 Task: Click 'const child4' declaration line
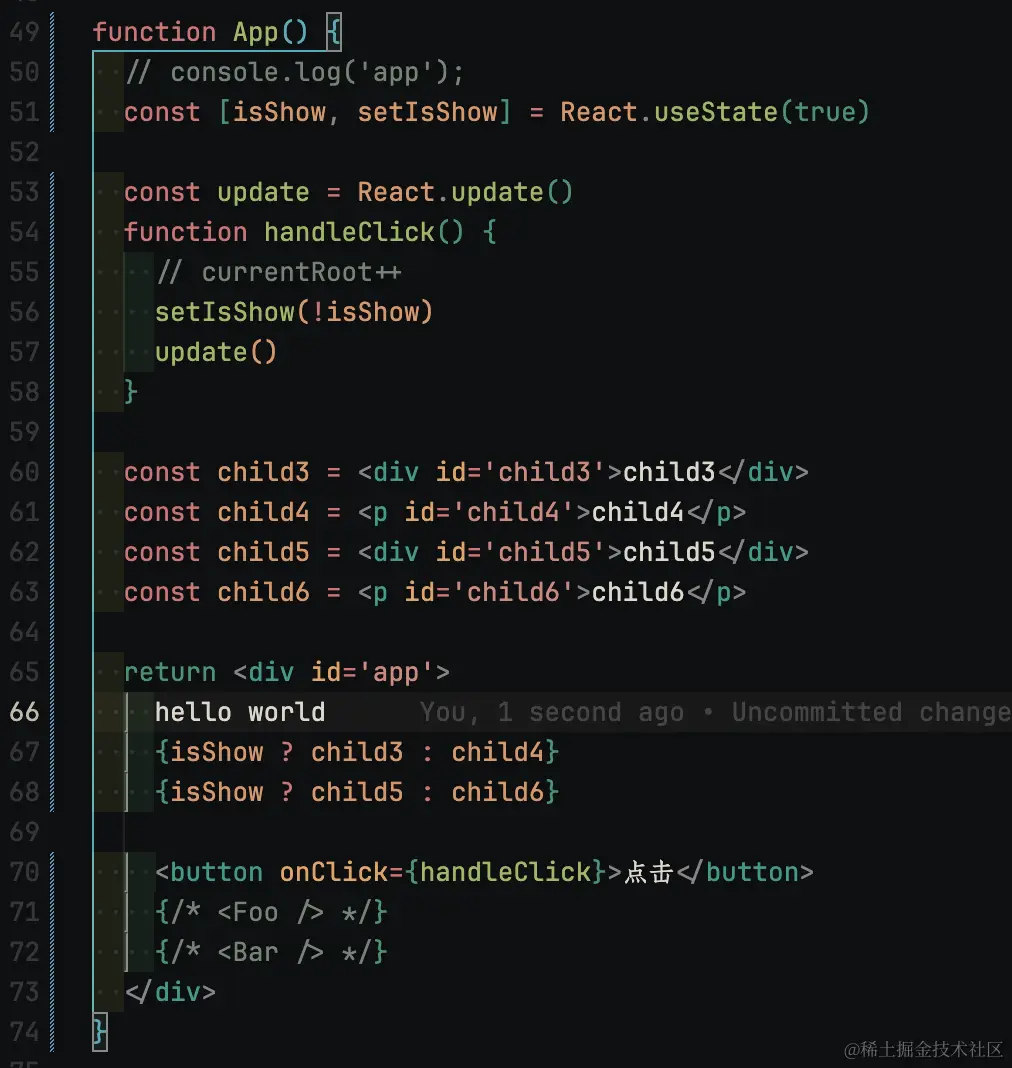pos(434,512)
